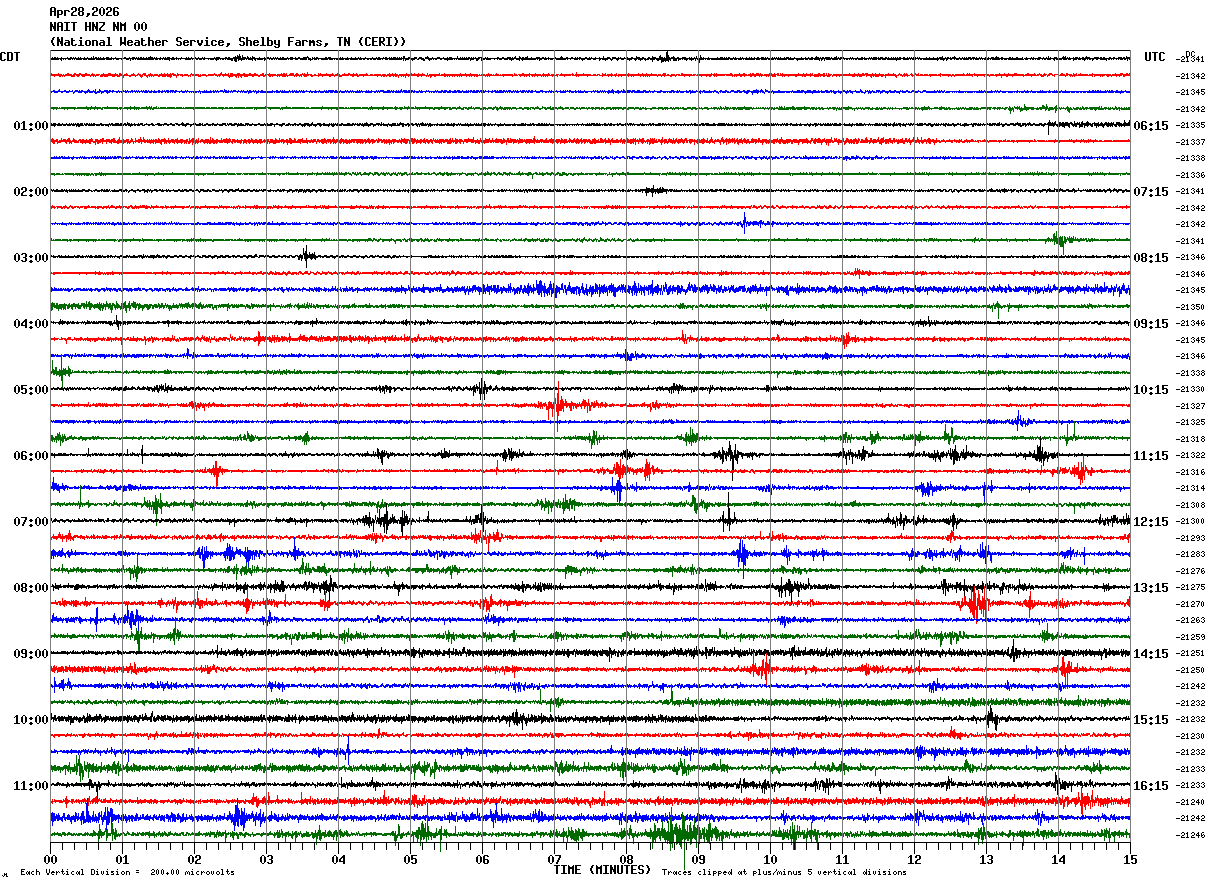Image resolution: width=1210 pixels, height=886 pixels.
Task: Select DC offset value -21336
Action: point(1191,175)
